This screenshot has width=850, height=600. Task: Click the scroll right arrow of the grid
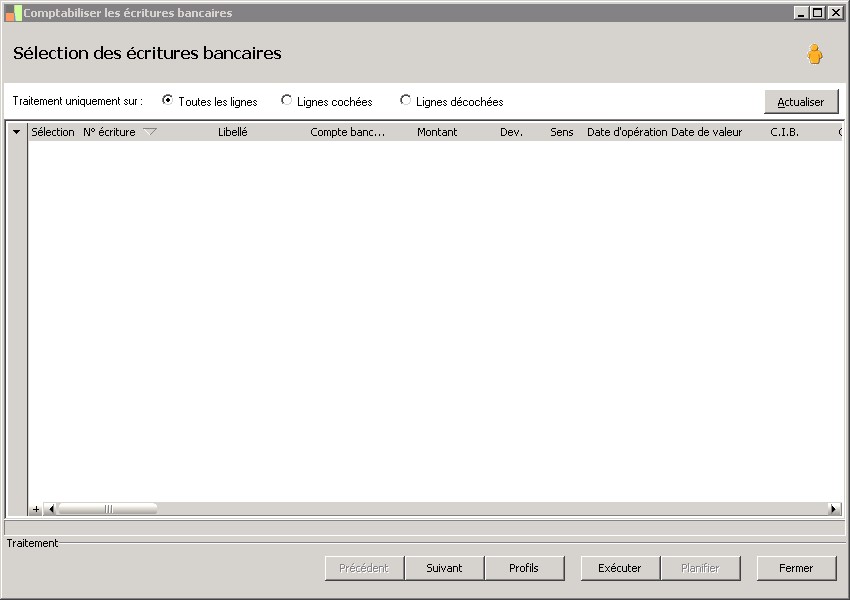point(834,509)
